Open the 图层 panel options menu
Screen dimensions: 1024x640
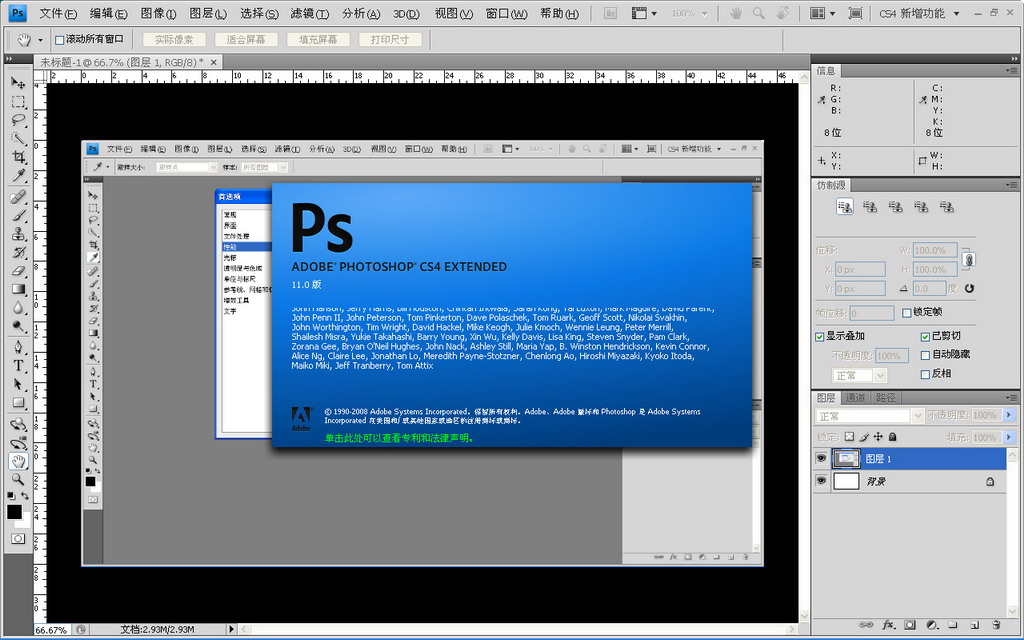point(1011,397)
